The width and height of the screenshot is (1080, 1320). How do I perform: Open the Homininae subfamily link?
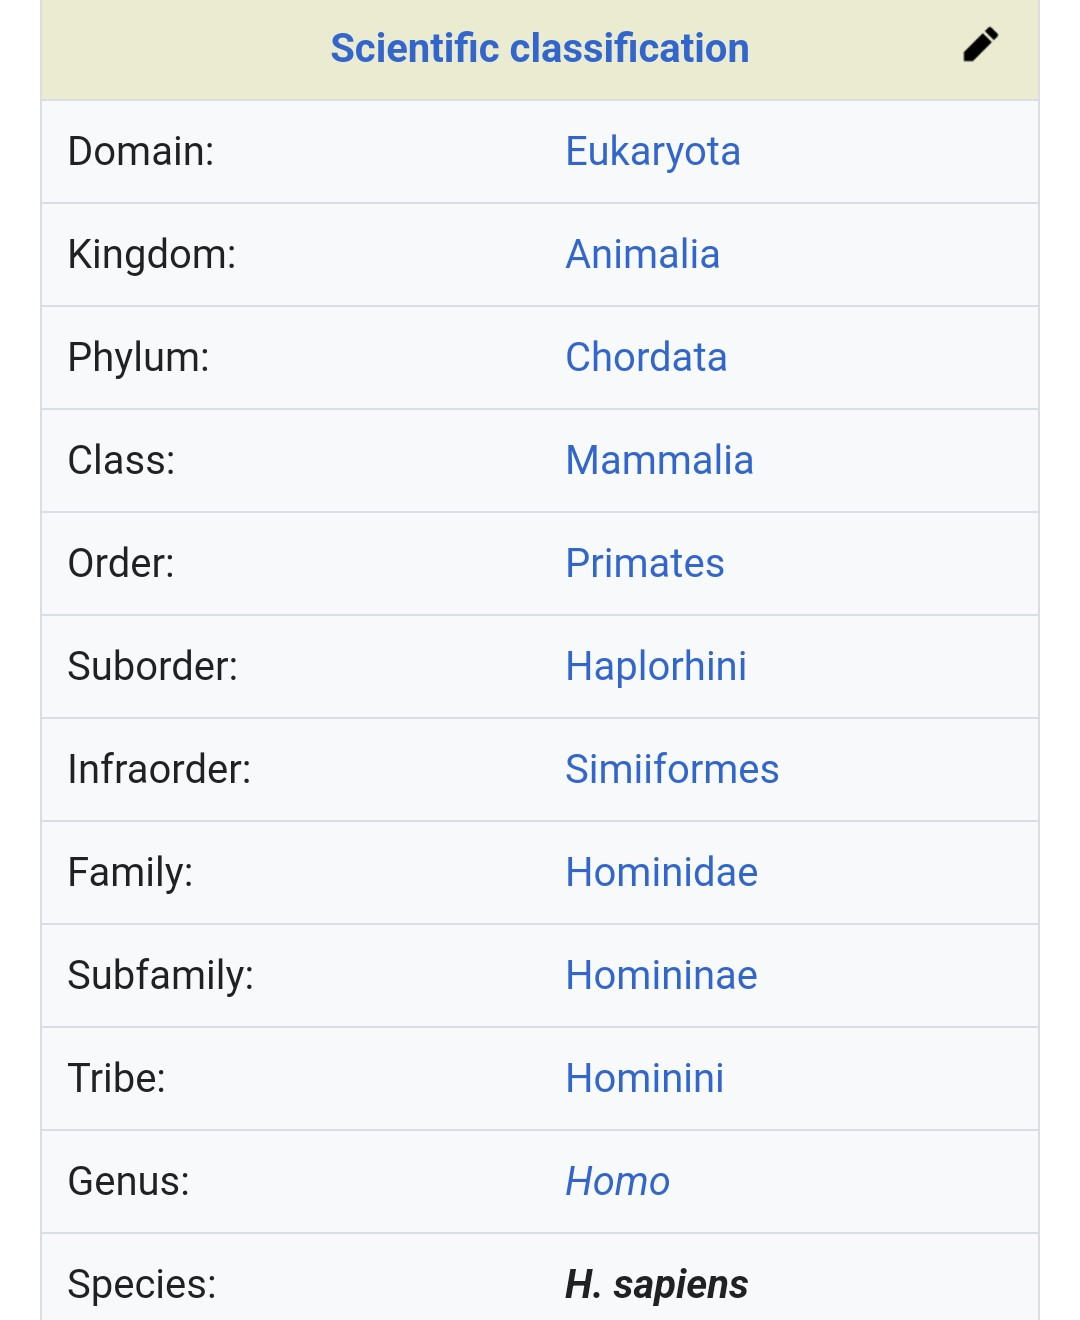pos(662,975)
